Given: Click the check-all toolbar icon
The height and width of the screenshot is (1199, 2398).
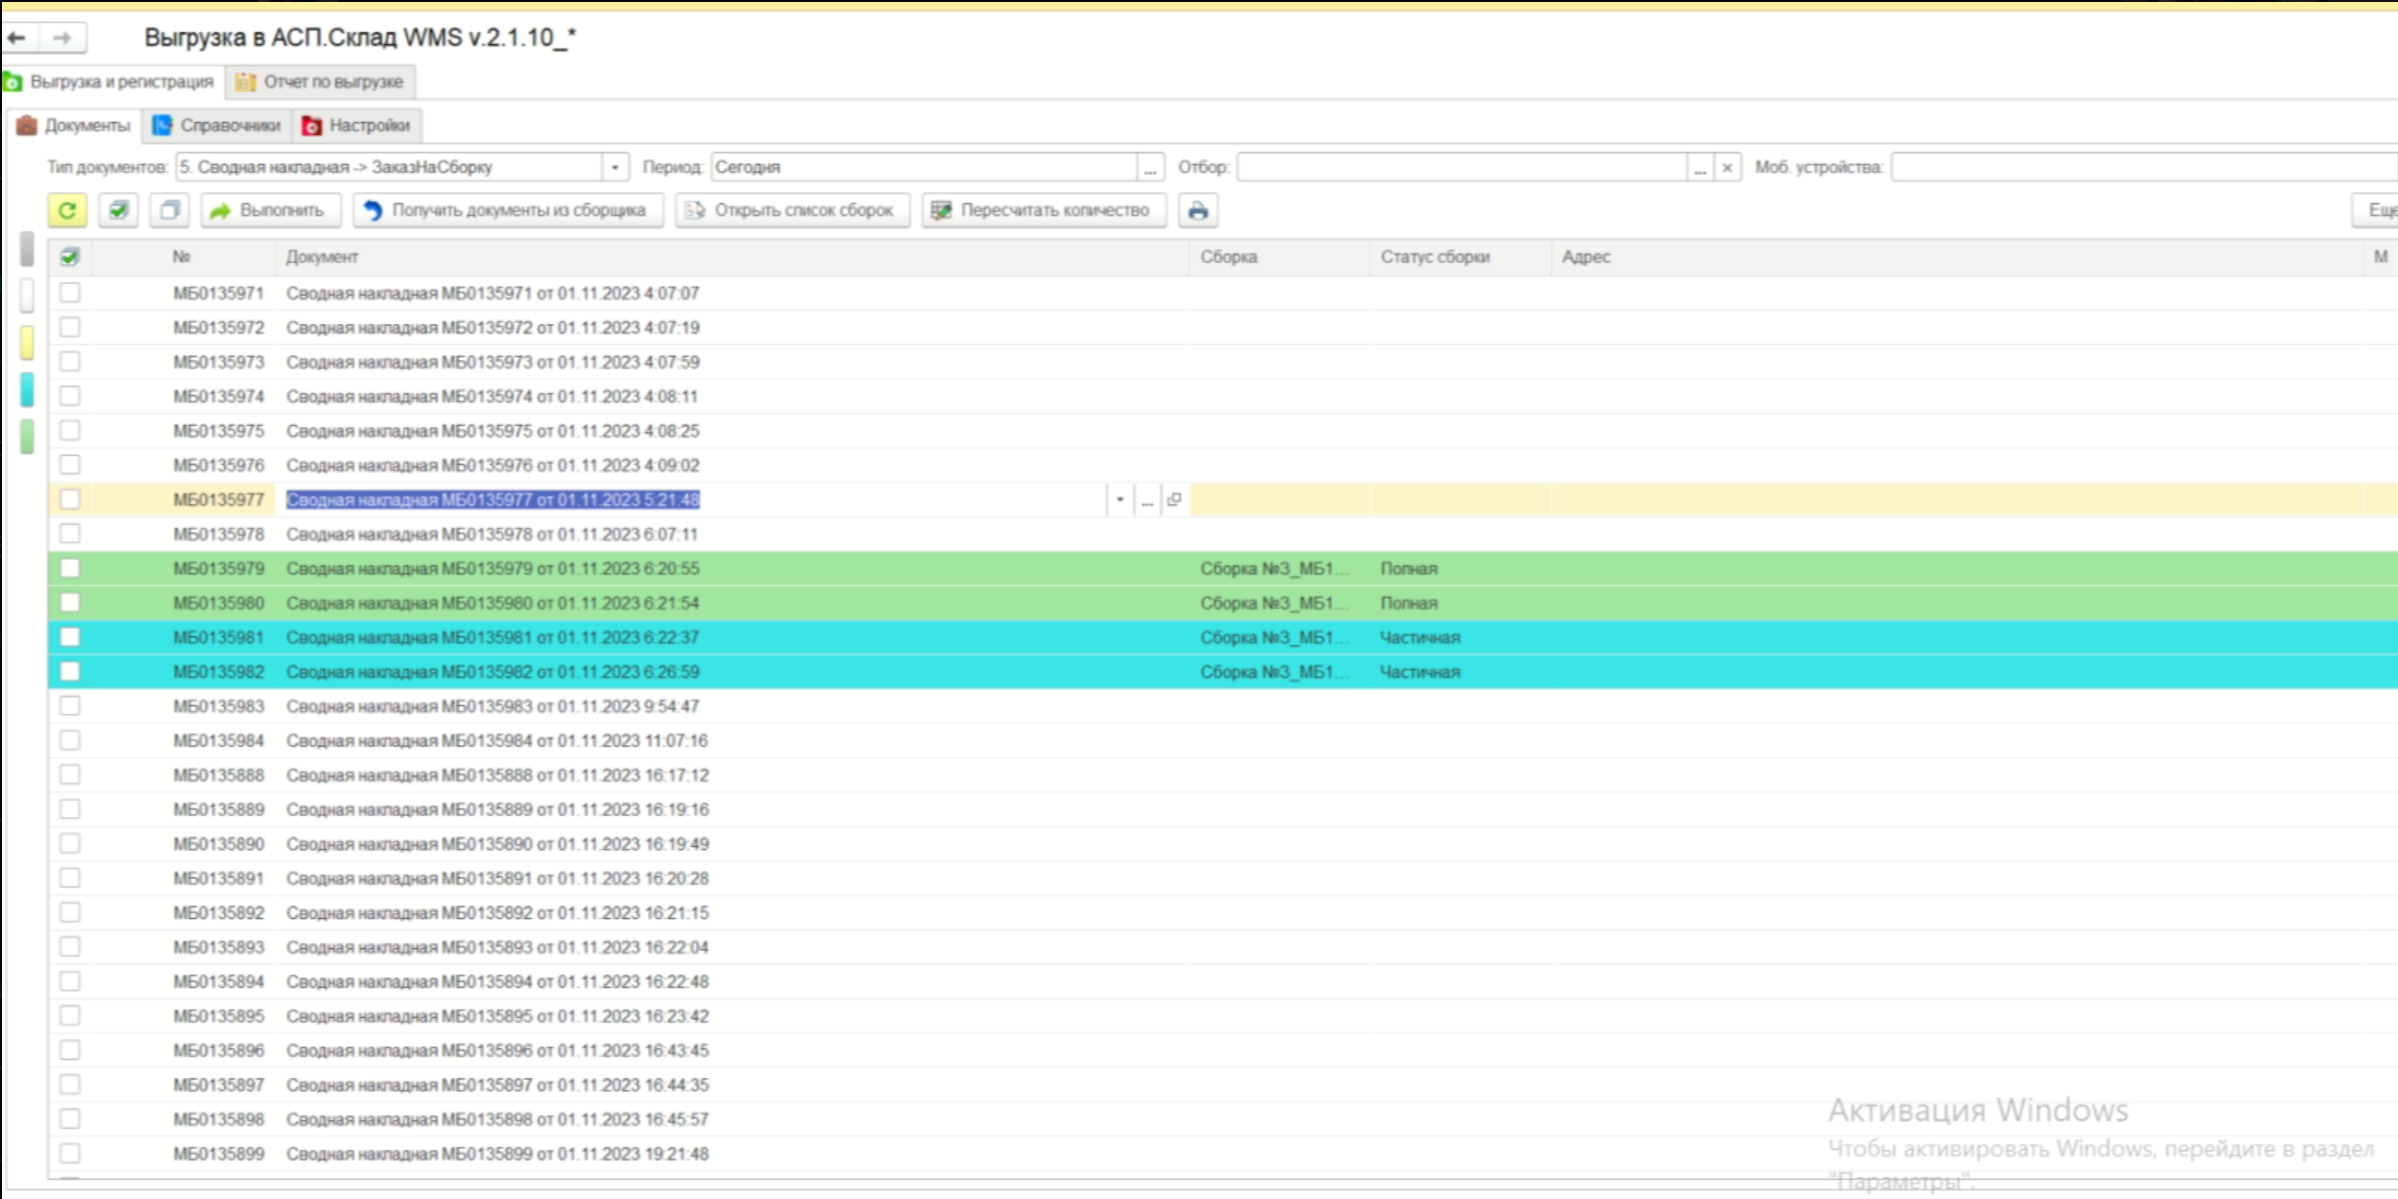Looking at the screenshot, I should 118,210.
